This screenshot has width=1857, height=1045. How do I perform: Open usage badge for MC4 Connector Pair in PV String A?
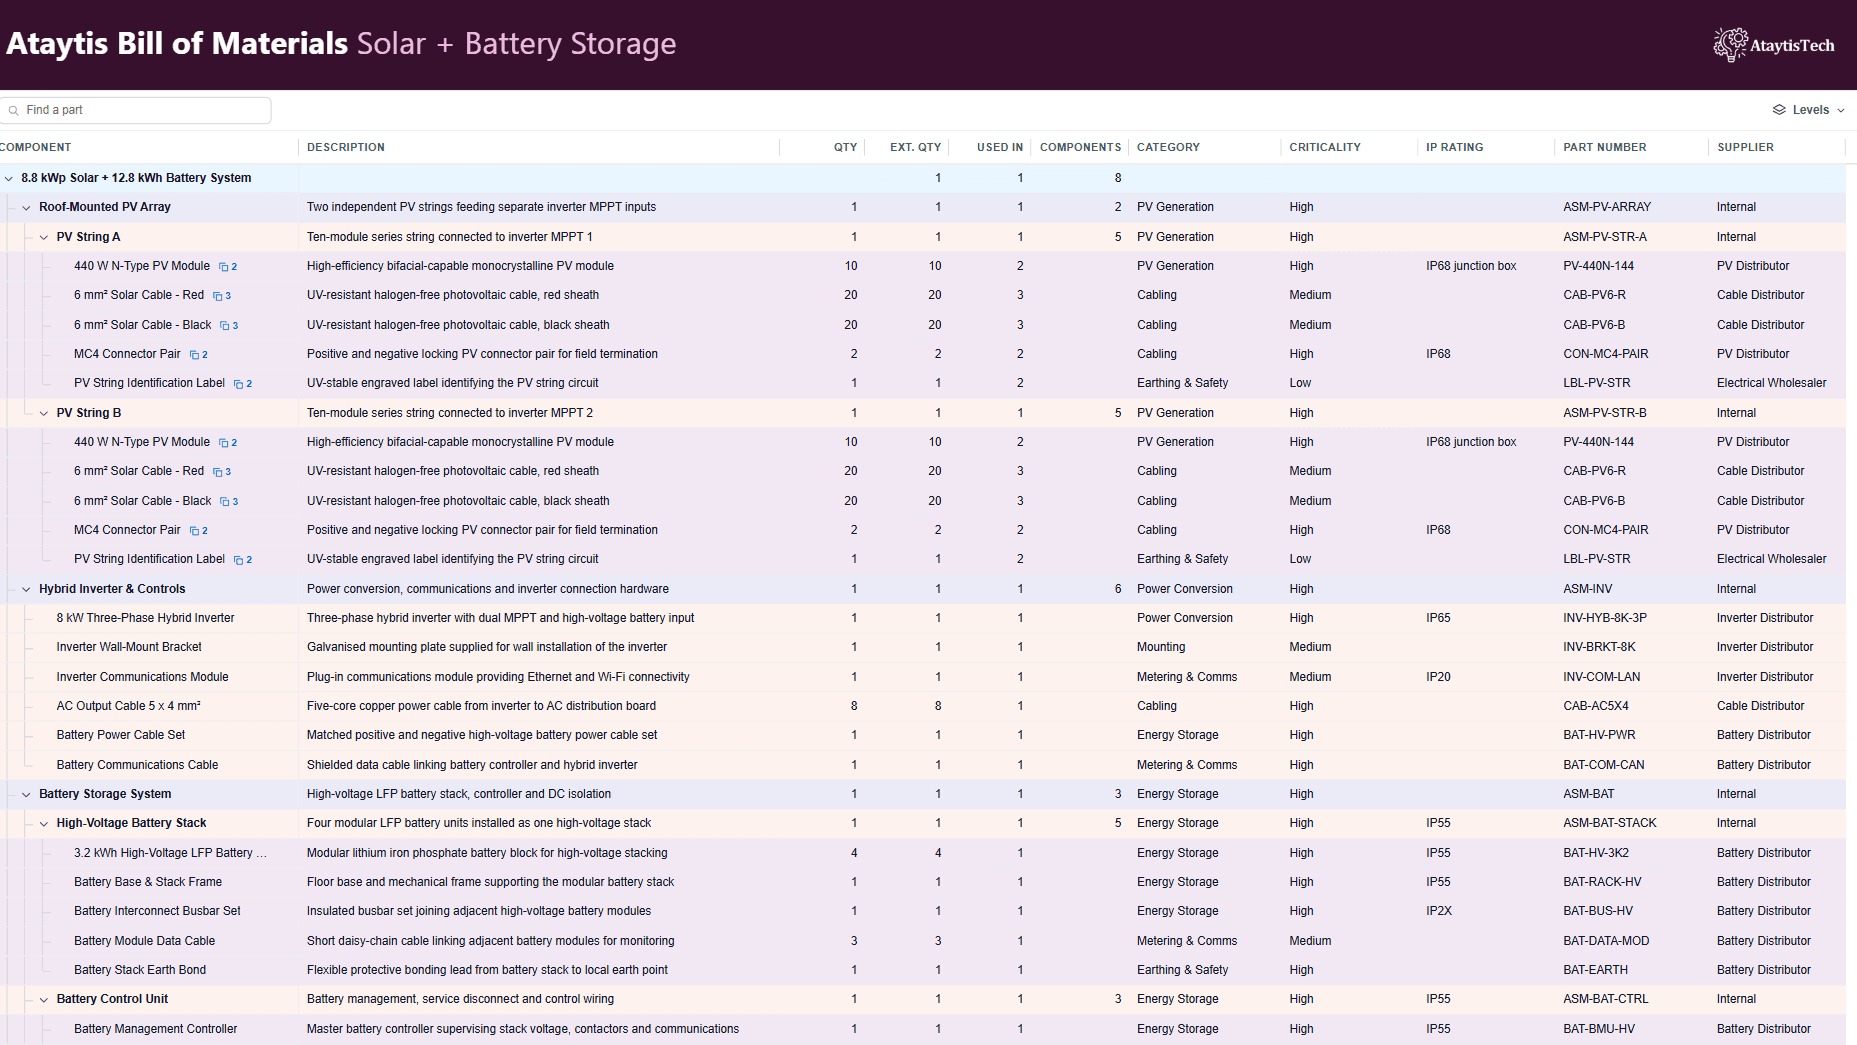199,355
